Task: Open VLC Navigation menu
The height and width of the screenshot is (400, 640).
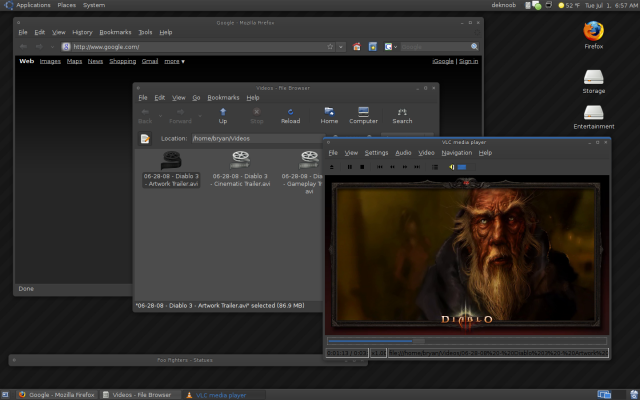Action: (456, 153)
